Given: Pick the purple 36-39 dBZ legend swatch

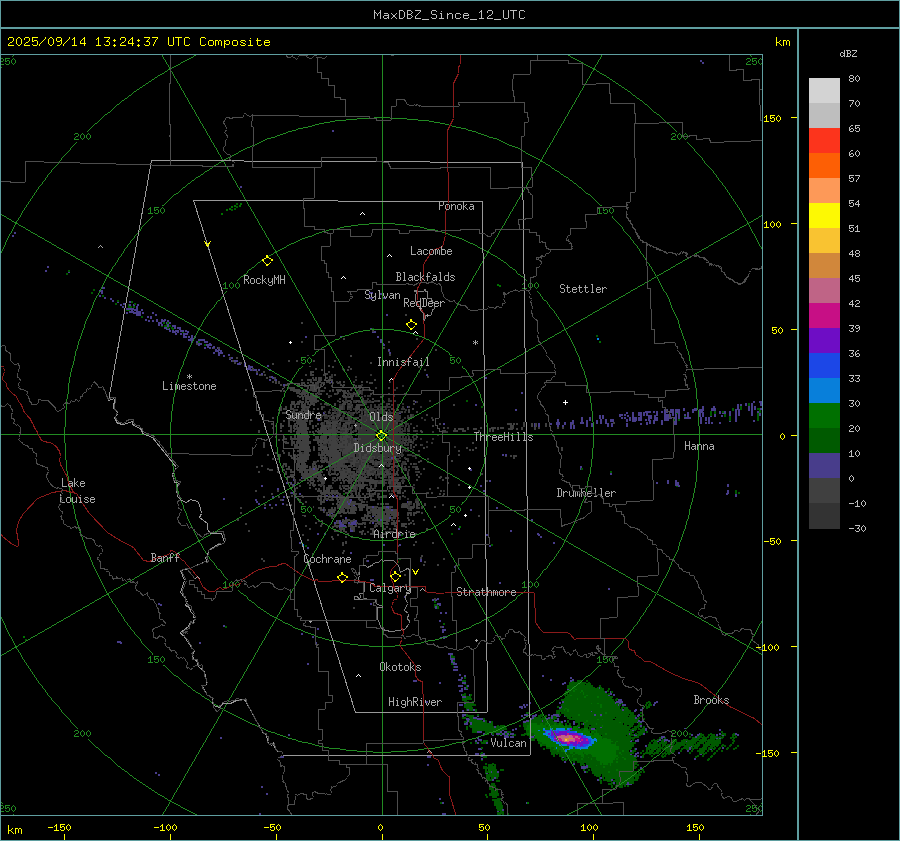Looking at the screenshot, I should [824, 340].
